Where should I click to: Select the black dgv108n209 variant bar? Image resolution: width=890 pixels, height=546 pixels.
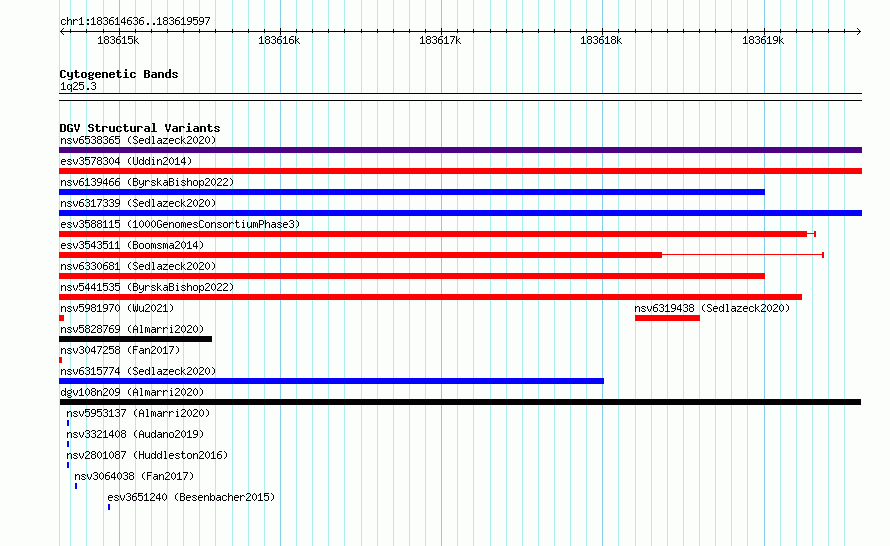460,402
